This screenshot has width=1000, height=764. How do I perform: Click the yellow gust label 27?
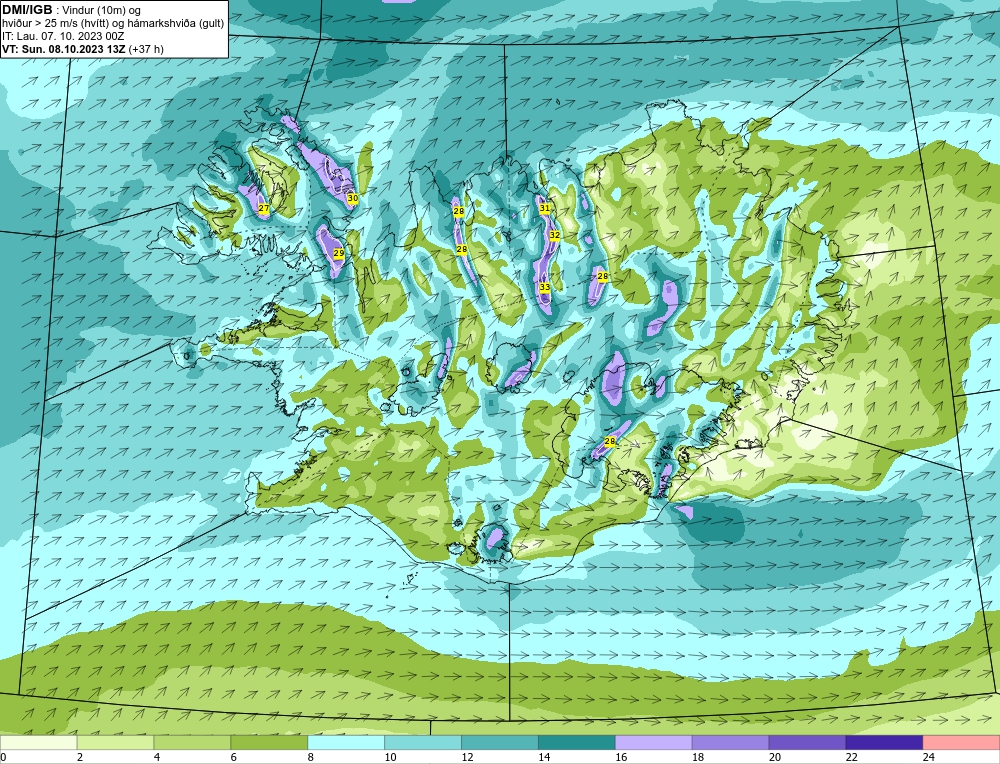264,209
